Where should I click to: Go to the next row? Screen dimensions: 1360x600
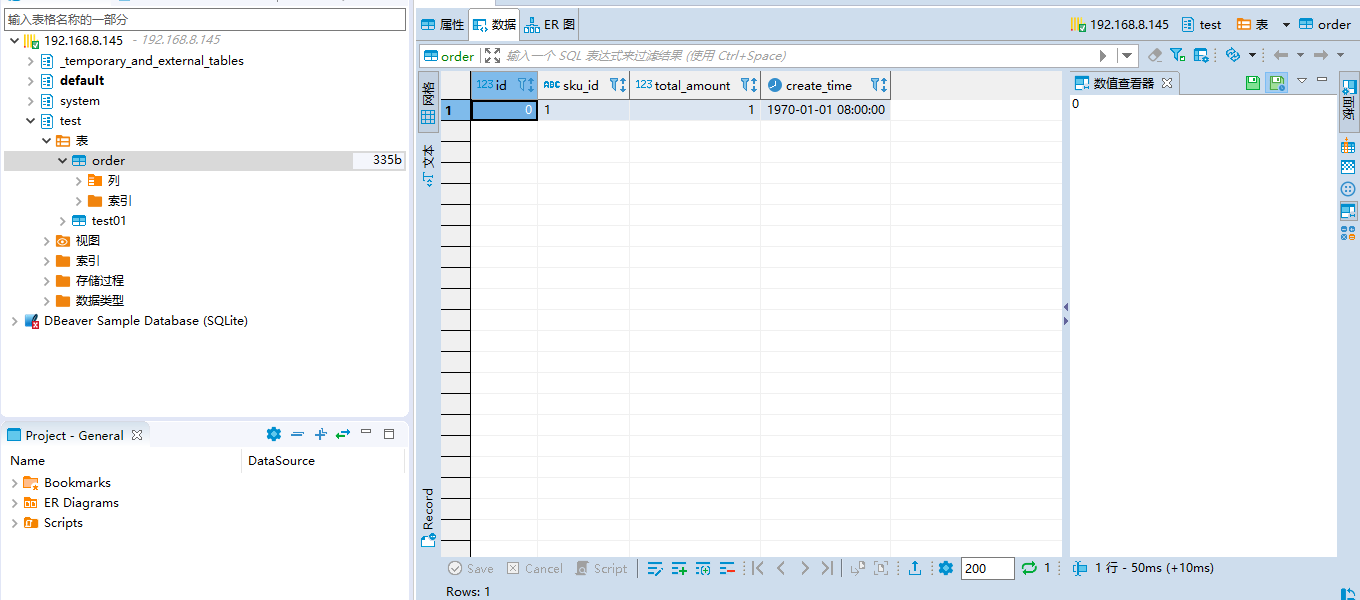804,568
